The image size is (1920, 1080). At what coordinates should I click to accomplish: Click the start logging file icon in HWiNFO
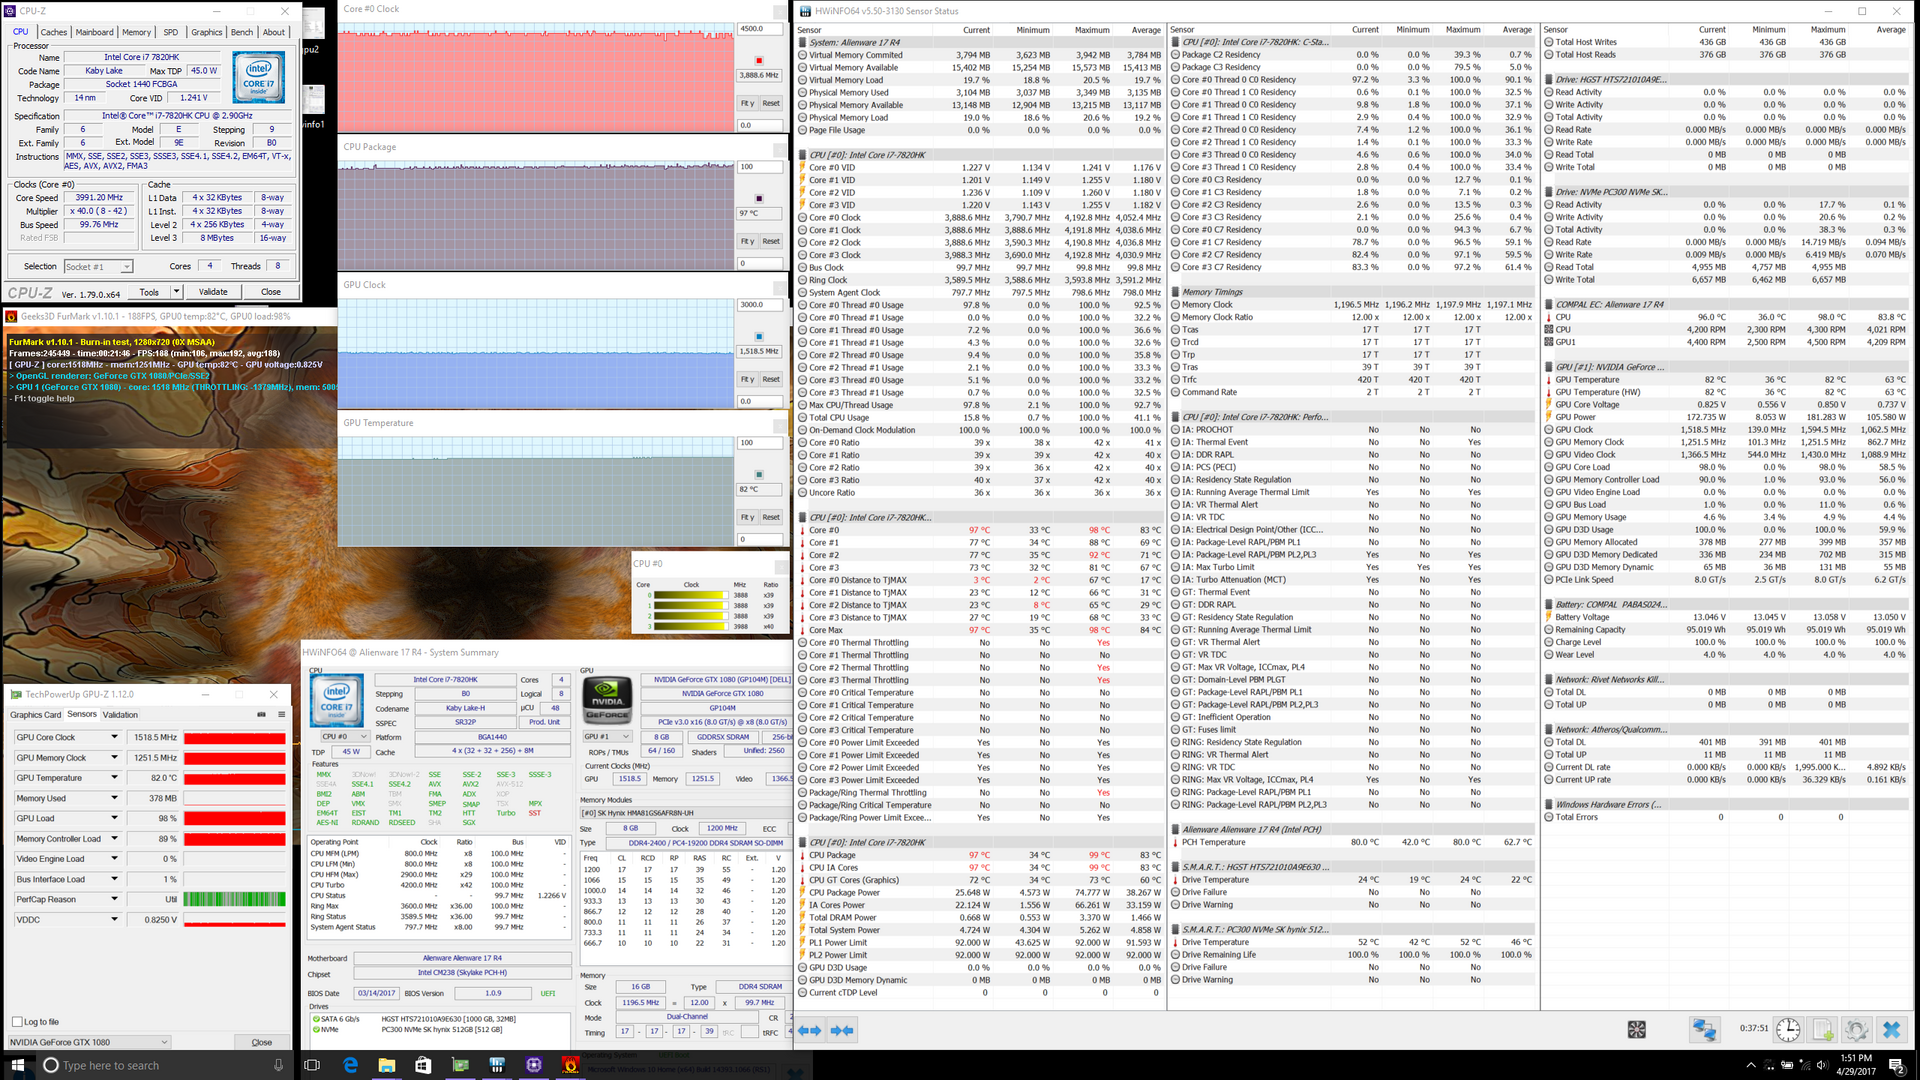pos(1823,1030)
